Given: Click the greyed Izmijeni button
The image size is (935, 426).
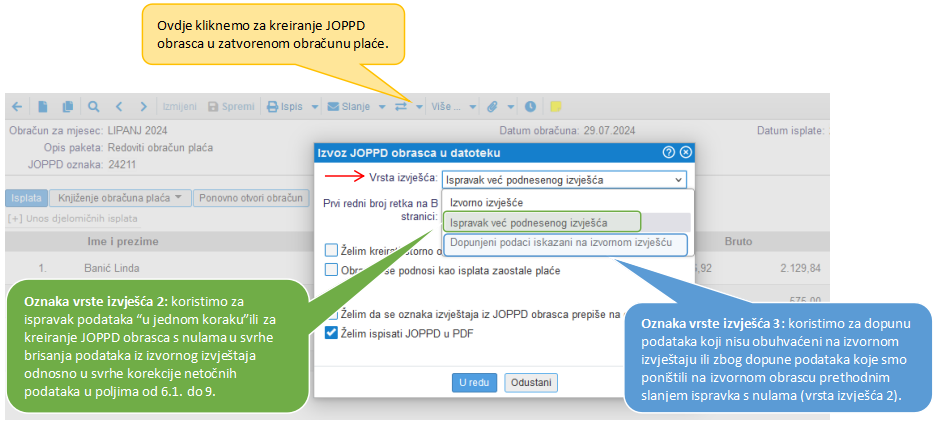Looking at the screenshot, I should (x=179, y=107).
